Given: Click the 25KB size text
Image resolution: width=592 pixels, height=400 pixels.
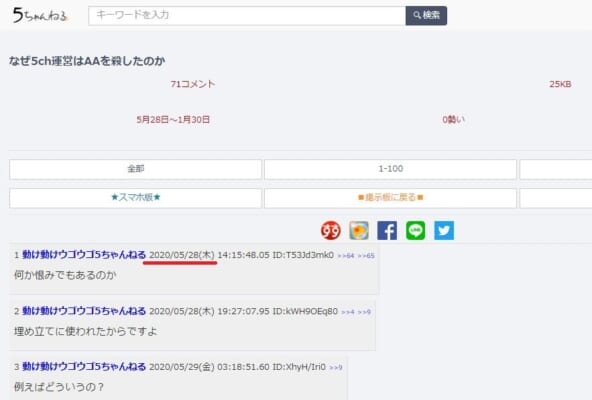Looking at the screenshot, I should (x=560, y=84).
